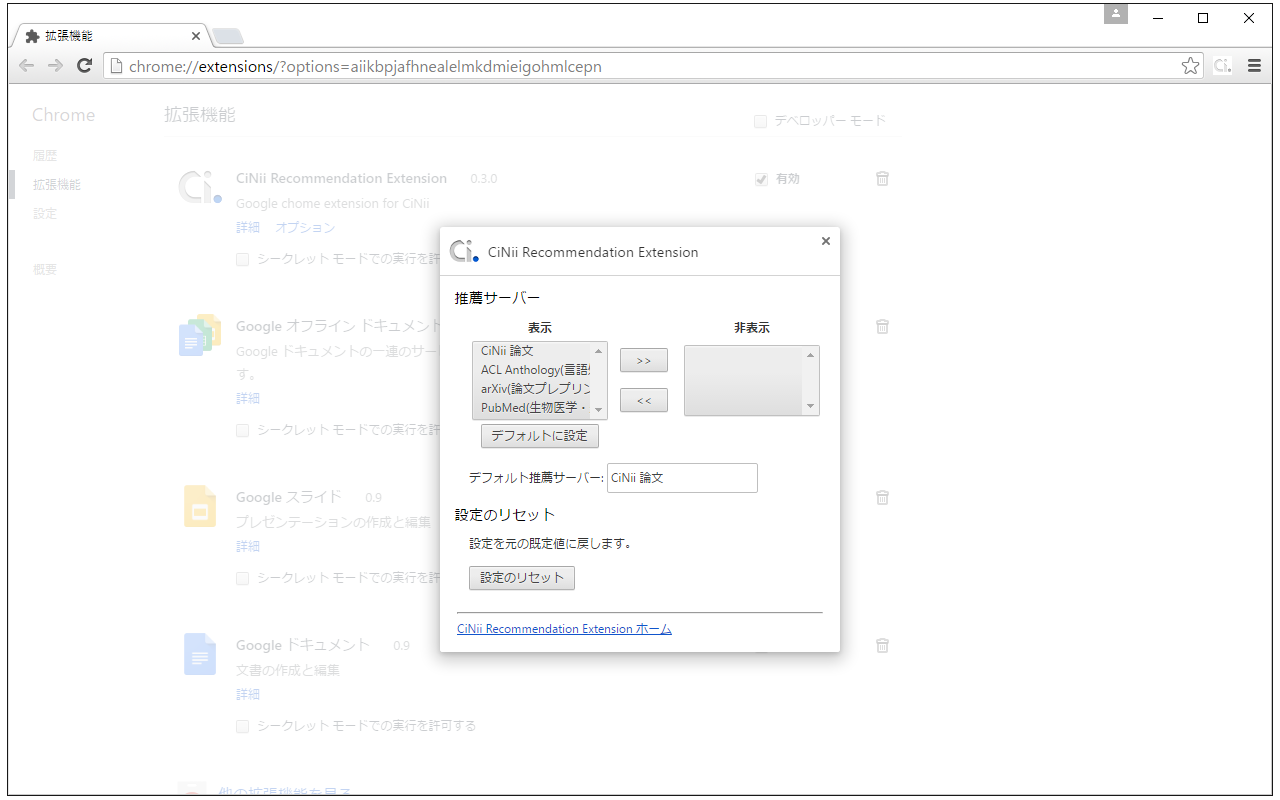Click the up arrow of the 非表示 list's scrollbar
The height and width of the screenshot is (800, 1280).
point(811,355)
